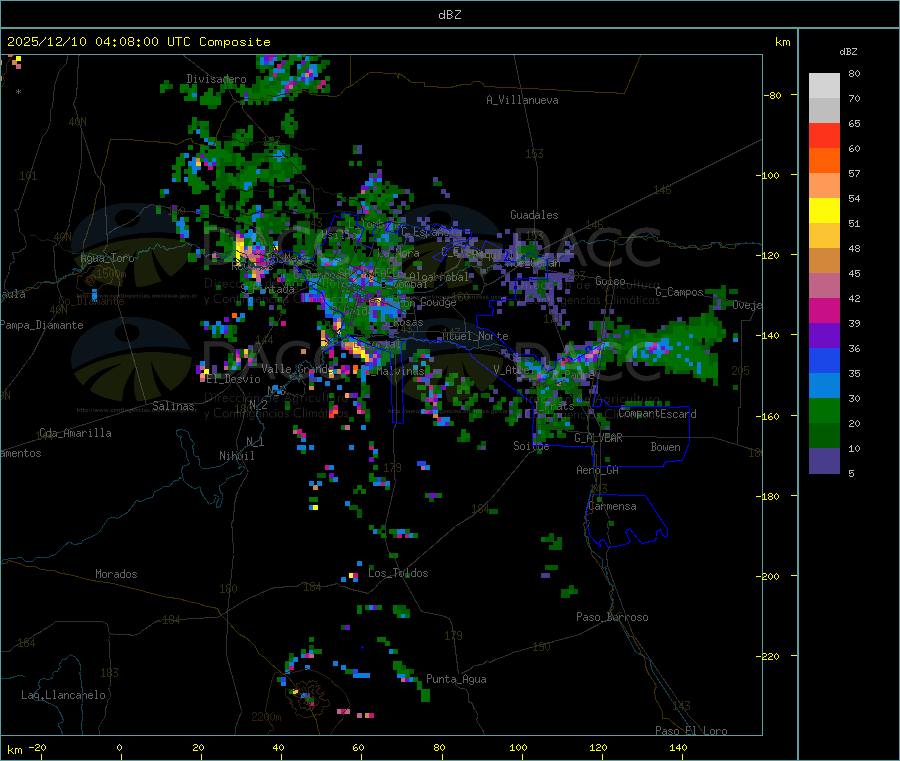Click the Paso_Barroso location label
Image resolution: width=900 pixels, height=761 pixels.
612,617
